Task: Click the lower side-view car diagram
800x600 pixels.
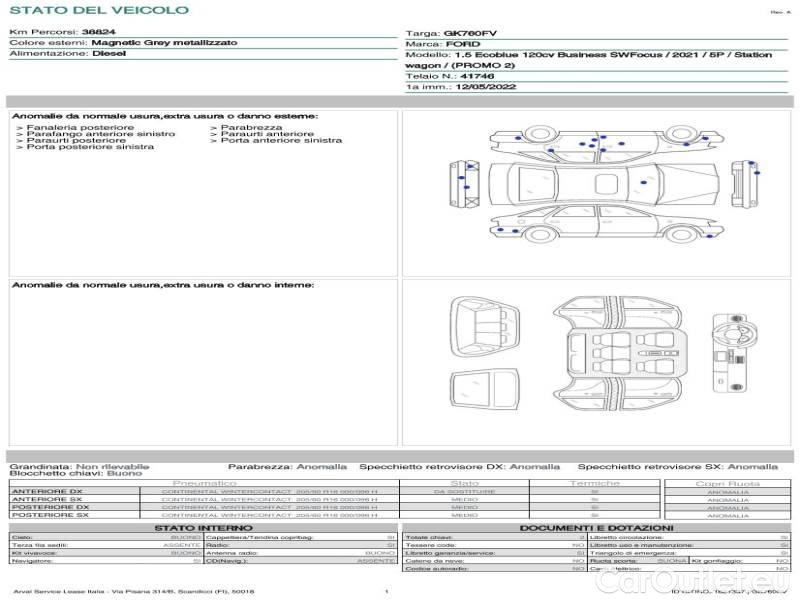Action: click(x=607, y=226)
